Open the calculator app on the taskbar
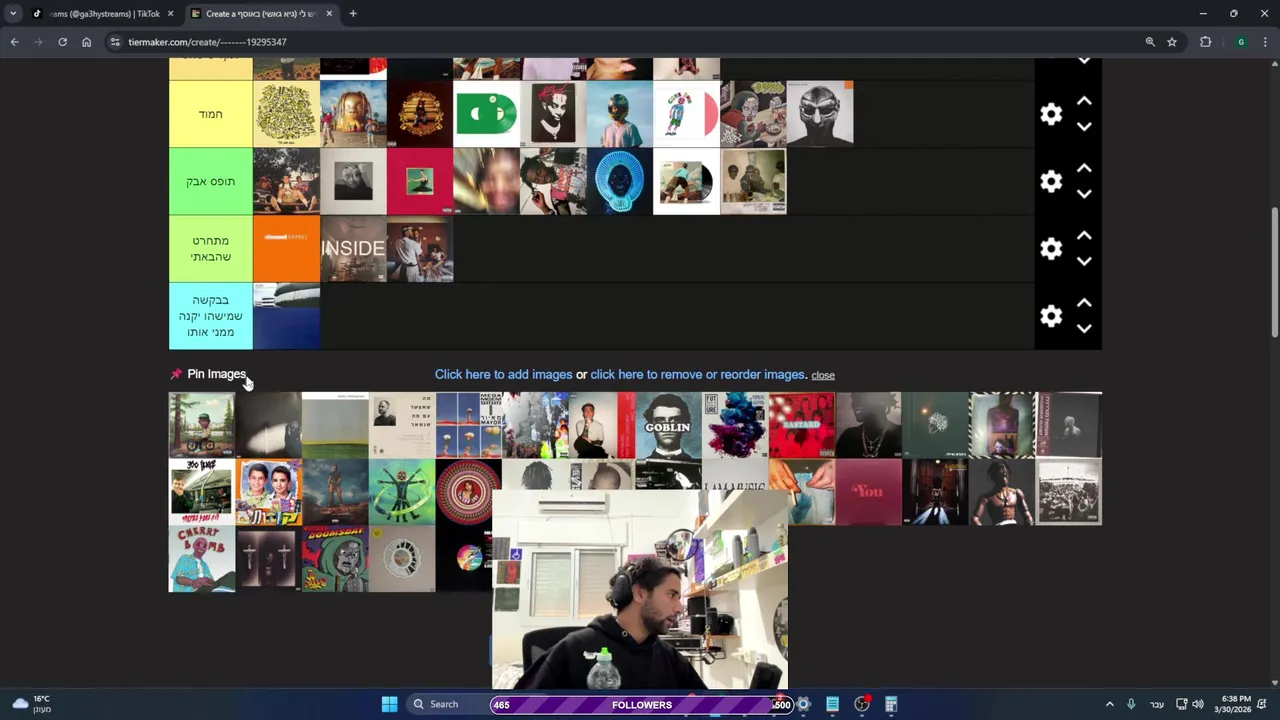This screenshot has width=1280, height=720. pyautogui.click(x=891, y=704)
